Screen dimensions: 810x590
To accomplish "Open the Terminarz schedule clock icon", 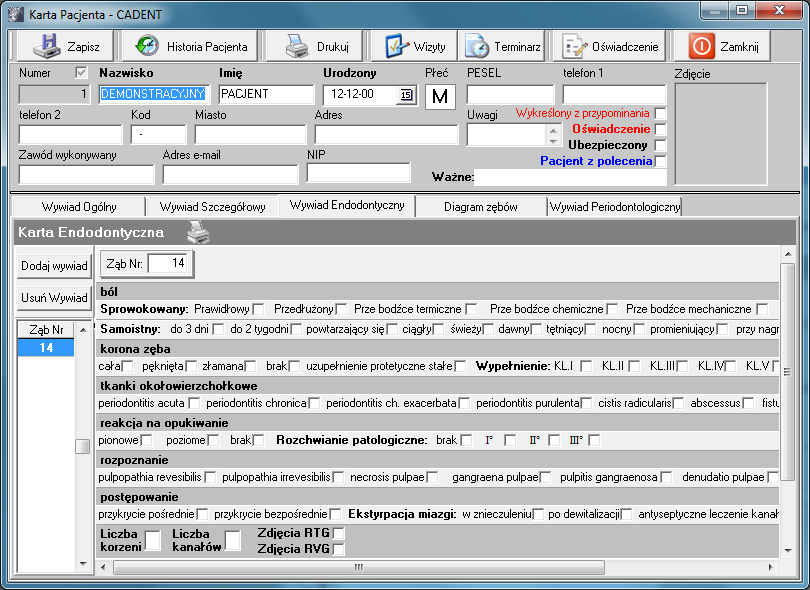I will pyautogui.click(x=477, y=46).
